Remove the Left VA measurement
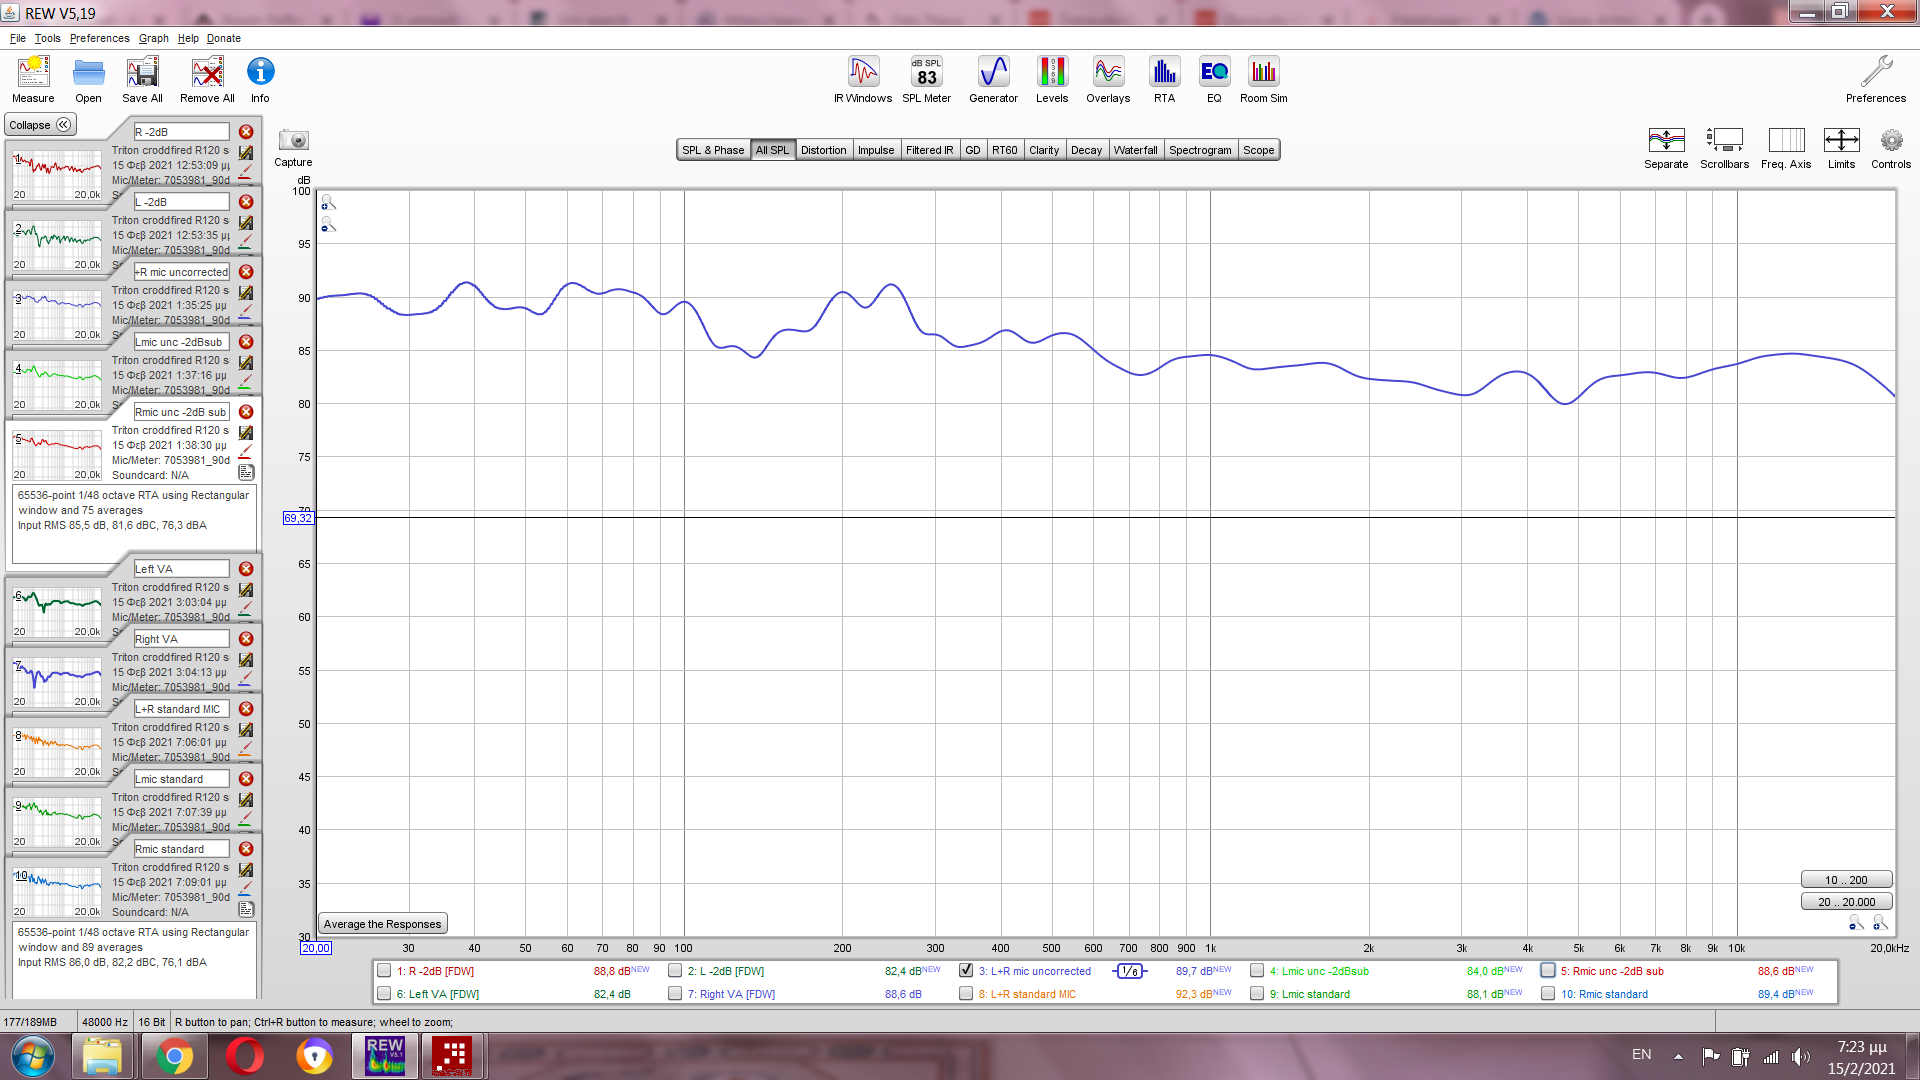The width and height of the screenshot is (1920, 1080). point(246,569)
